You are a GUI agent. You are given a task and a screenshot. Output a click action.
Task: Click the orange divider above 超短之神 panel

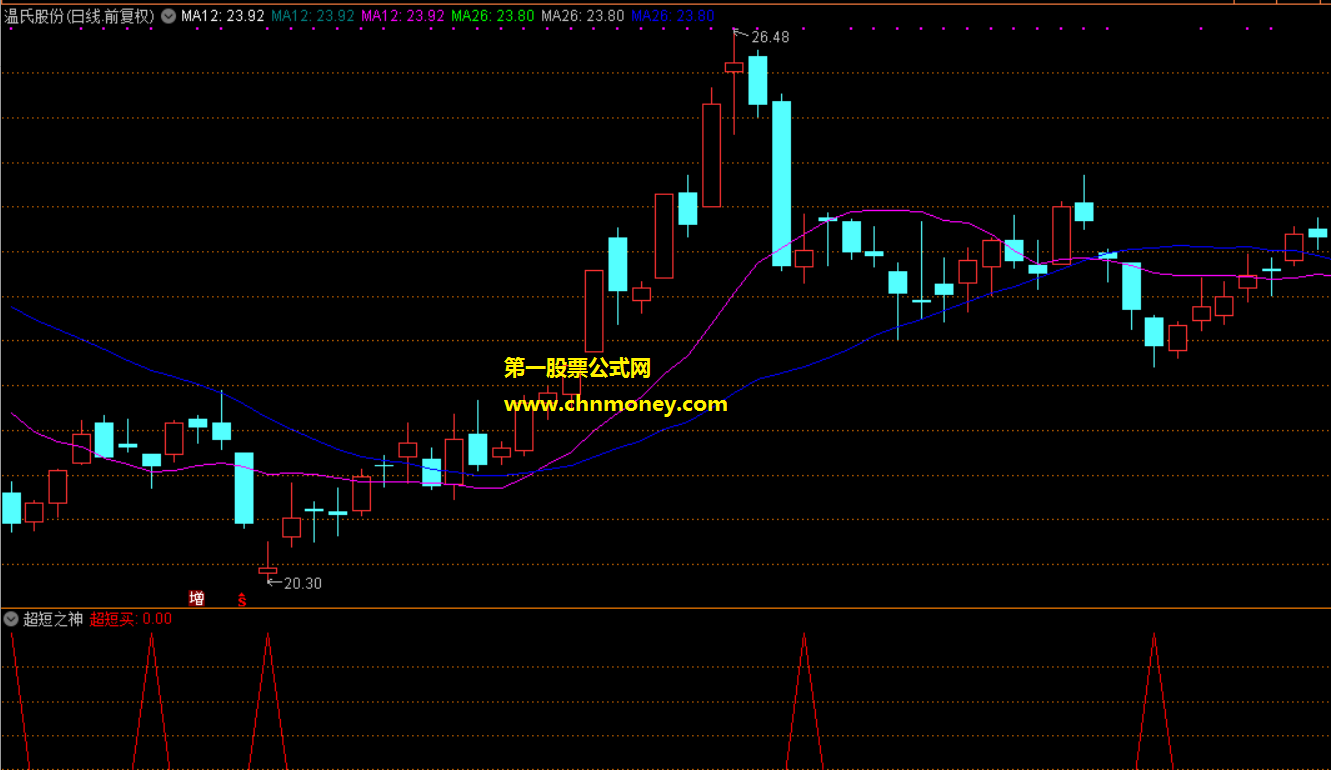[665, 608]
